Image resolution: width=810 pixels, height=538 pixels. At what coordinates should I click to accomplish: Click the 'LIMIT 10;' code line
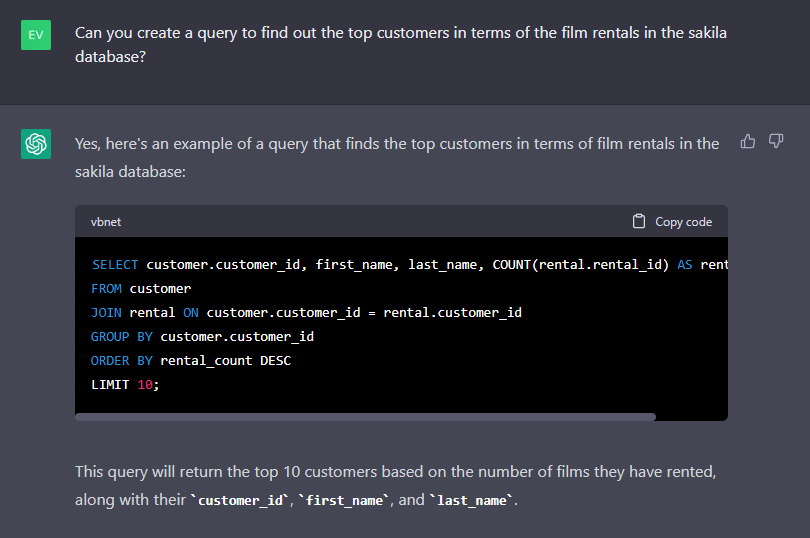tap(125, 385)
